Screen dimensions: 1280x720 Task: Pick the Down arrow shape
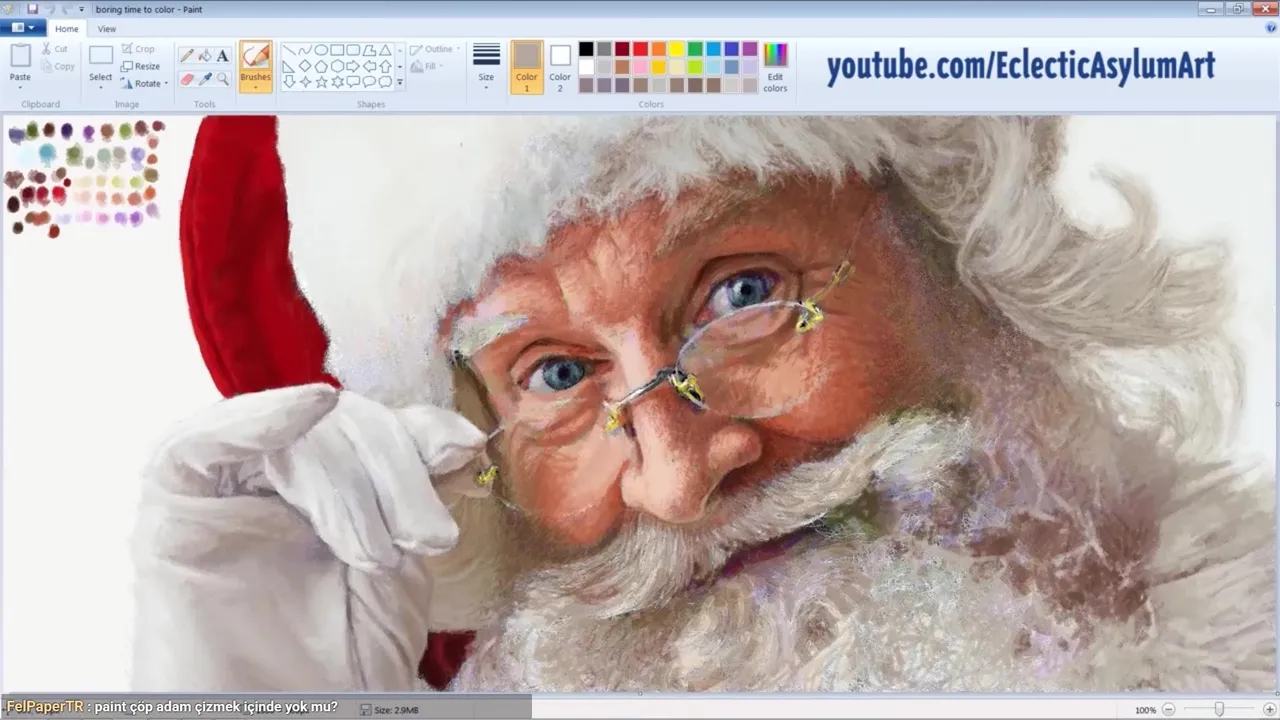tap(289, 82)
